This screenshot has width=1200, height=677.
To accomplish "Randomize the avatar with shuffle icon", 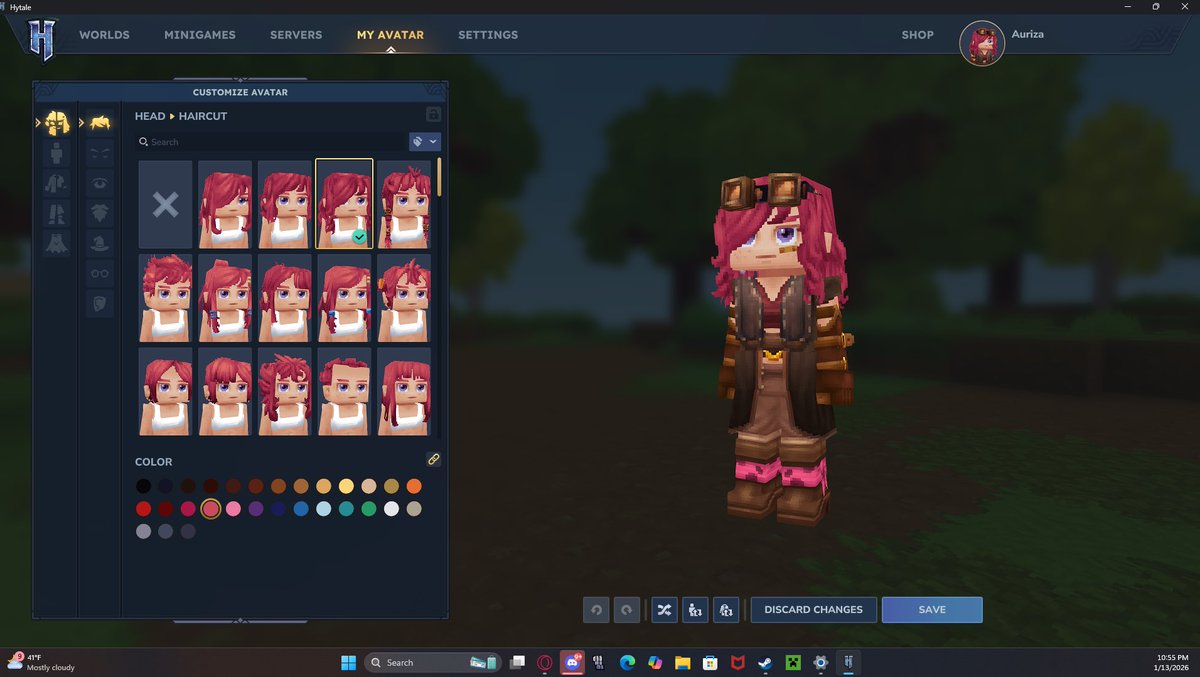I will pyautogui.click(x=665, y=610).
